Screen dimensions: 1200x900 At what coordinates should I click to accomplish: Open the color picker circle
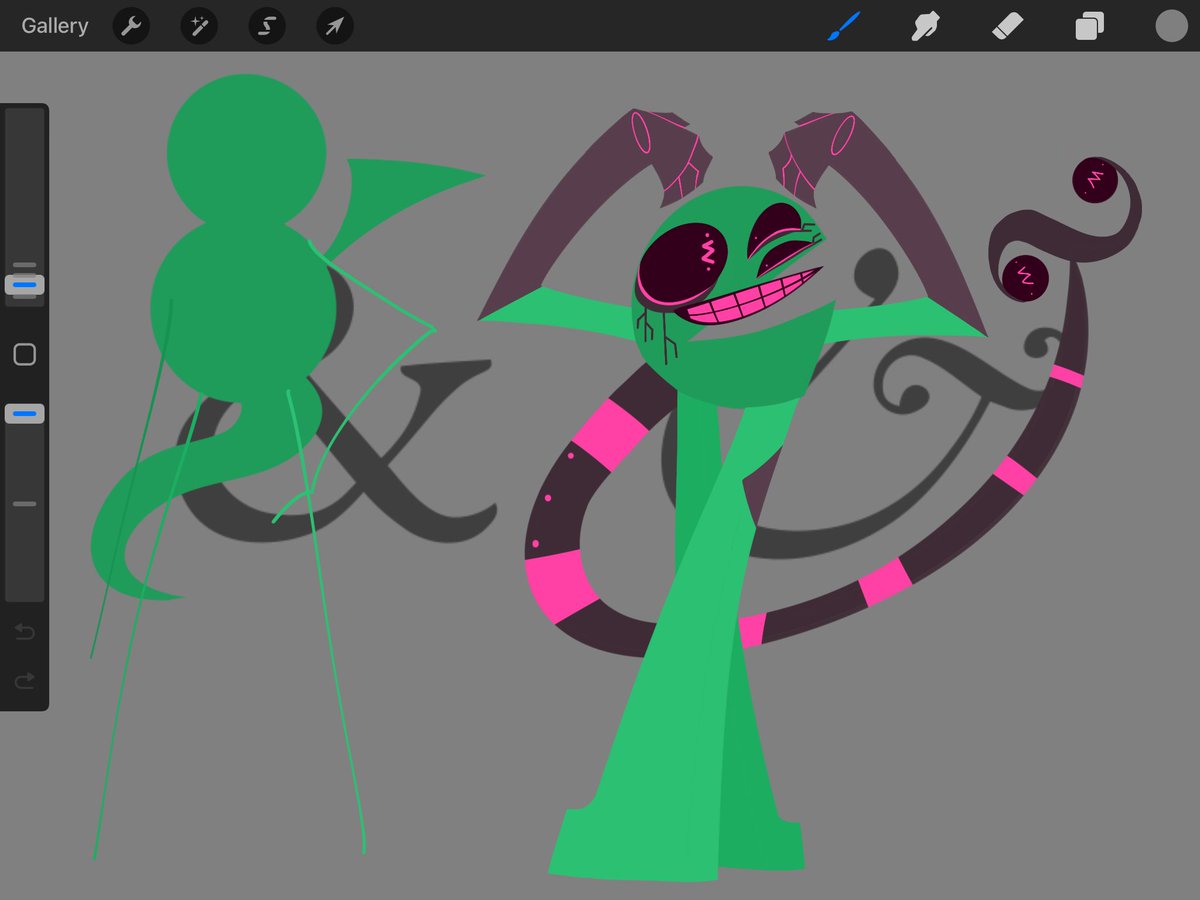click(1171, 26)
